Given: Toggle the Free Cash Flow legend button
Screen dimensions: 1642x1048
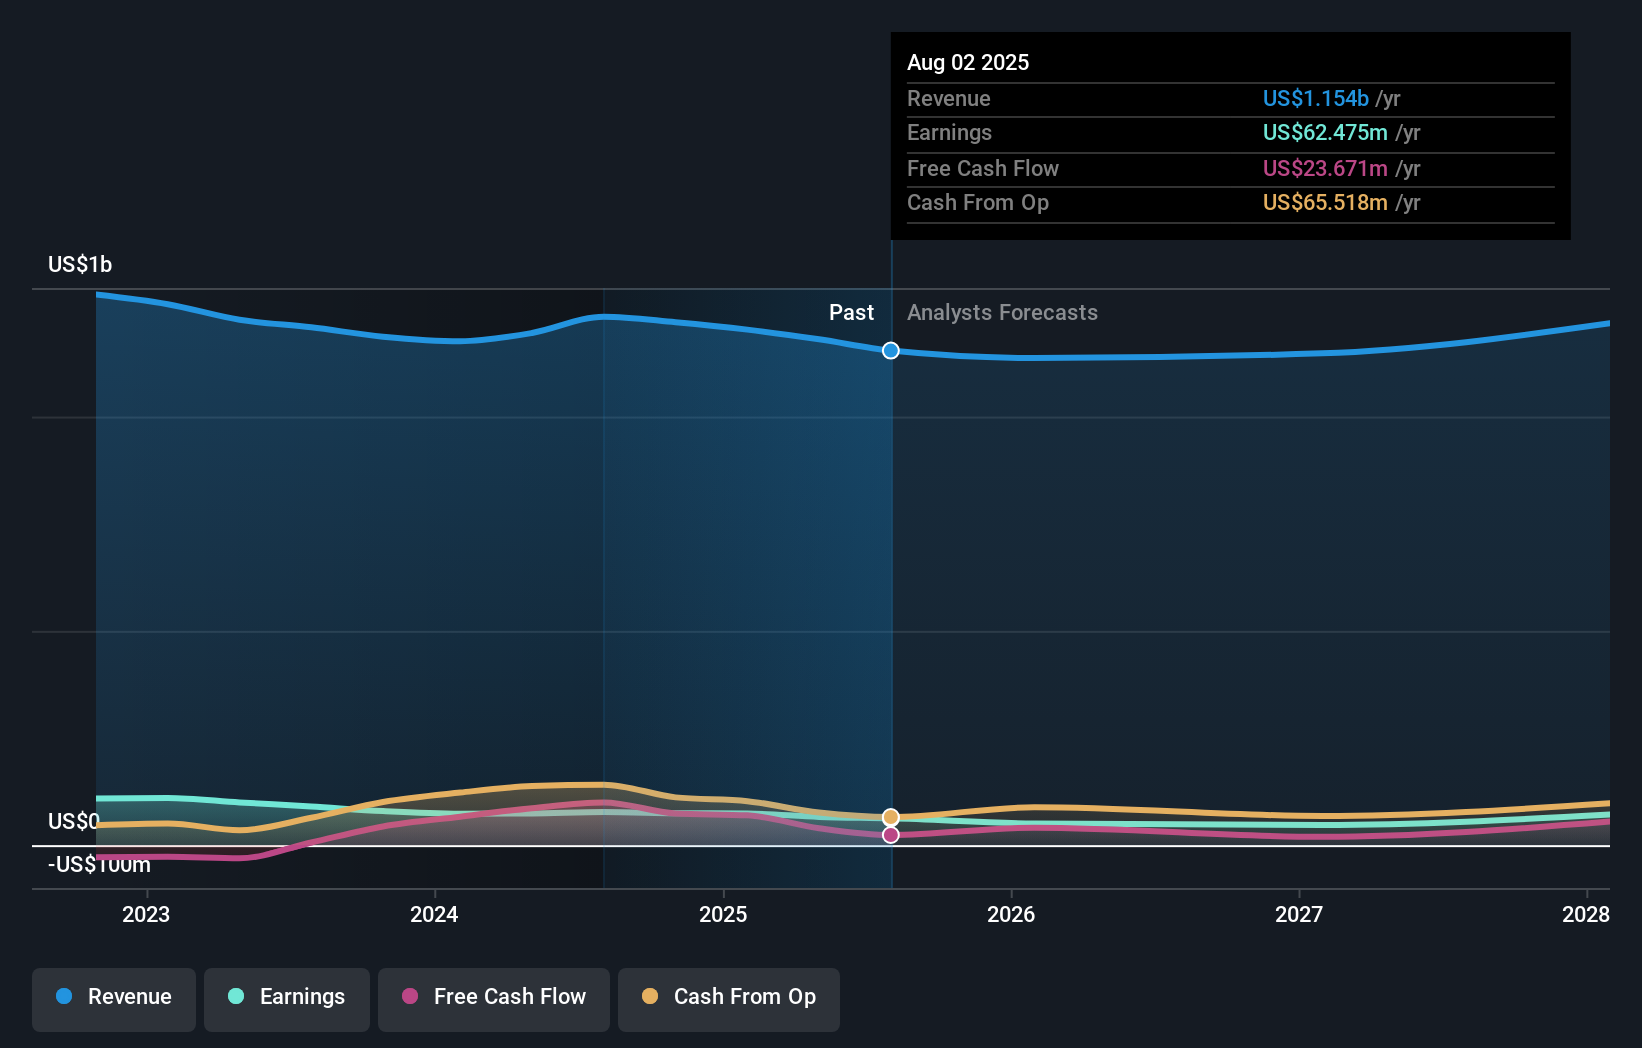Looking at the screenshot, I should (494, 999).
